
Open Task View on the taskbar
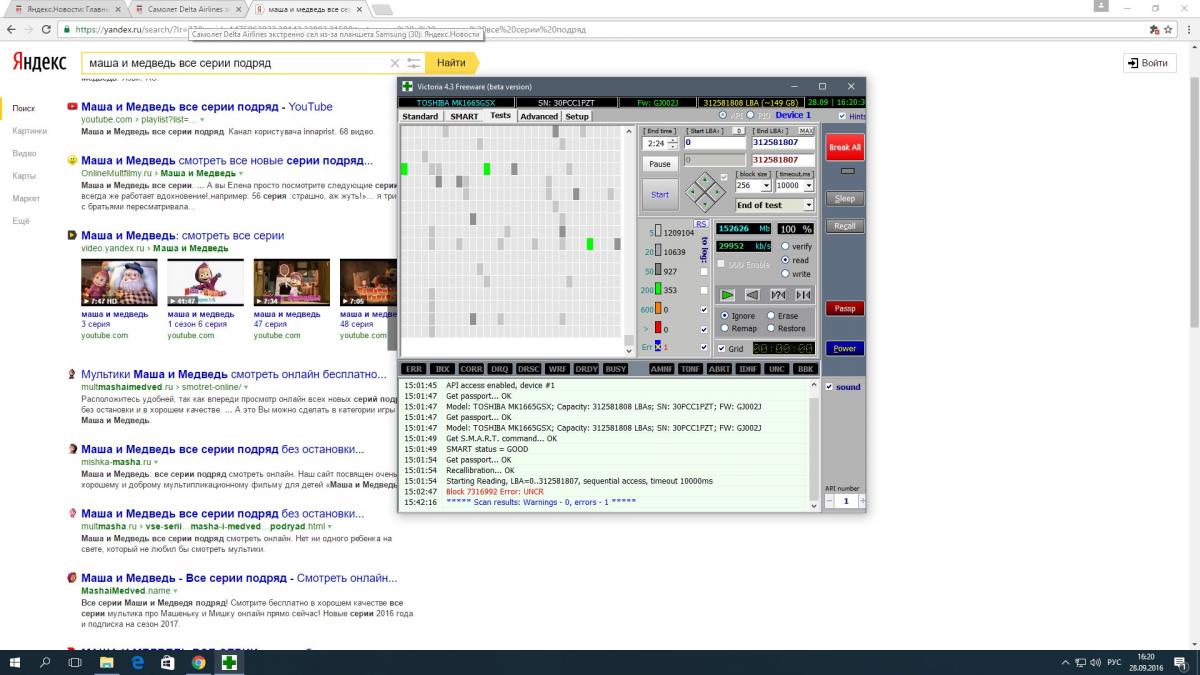point(75,662)
